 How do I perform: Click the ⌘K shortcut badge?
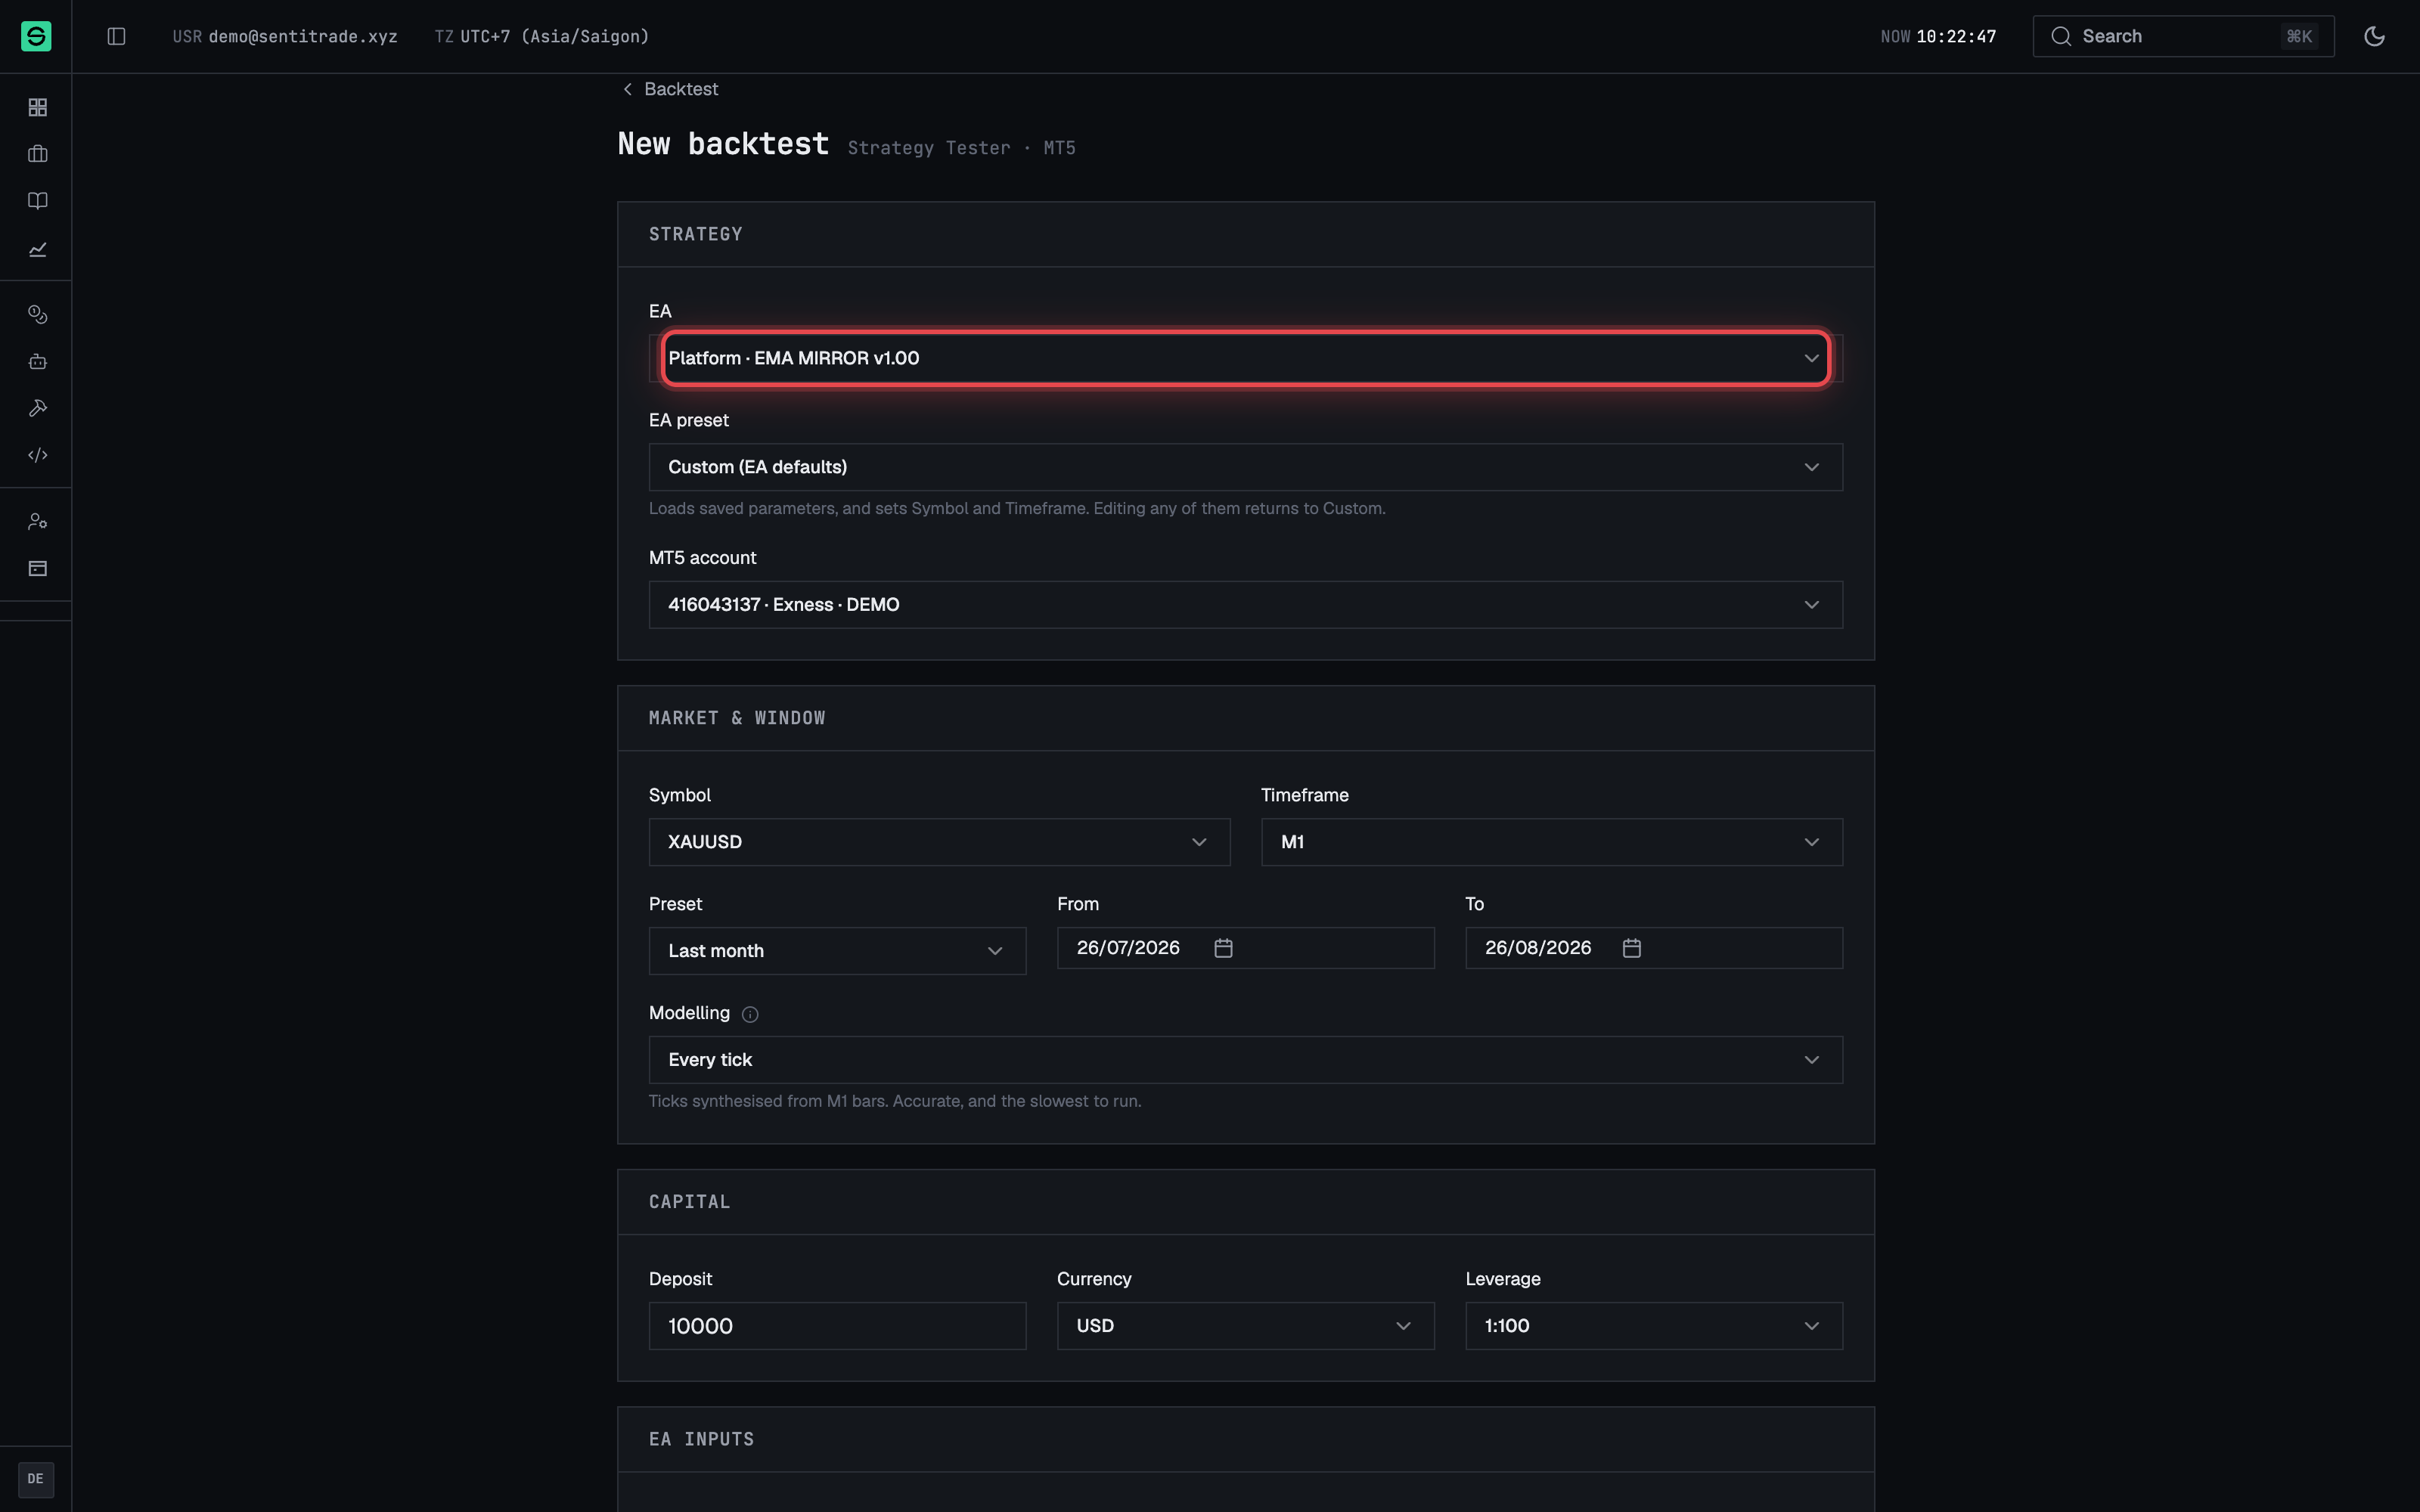coord(2299,36)
